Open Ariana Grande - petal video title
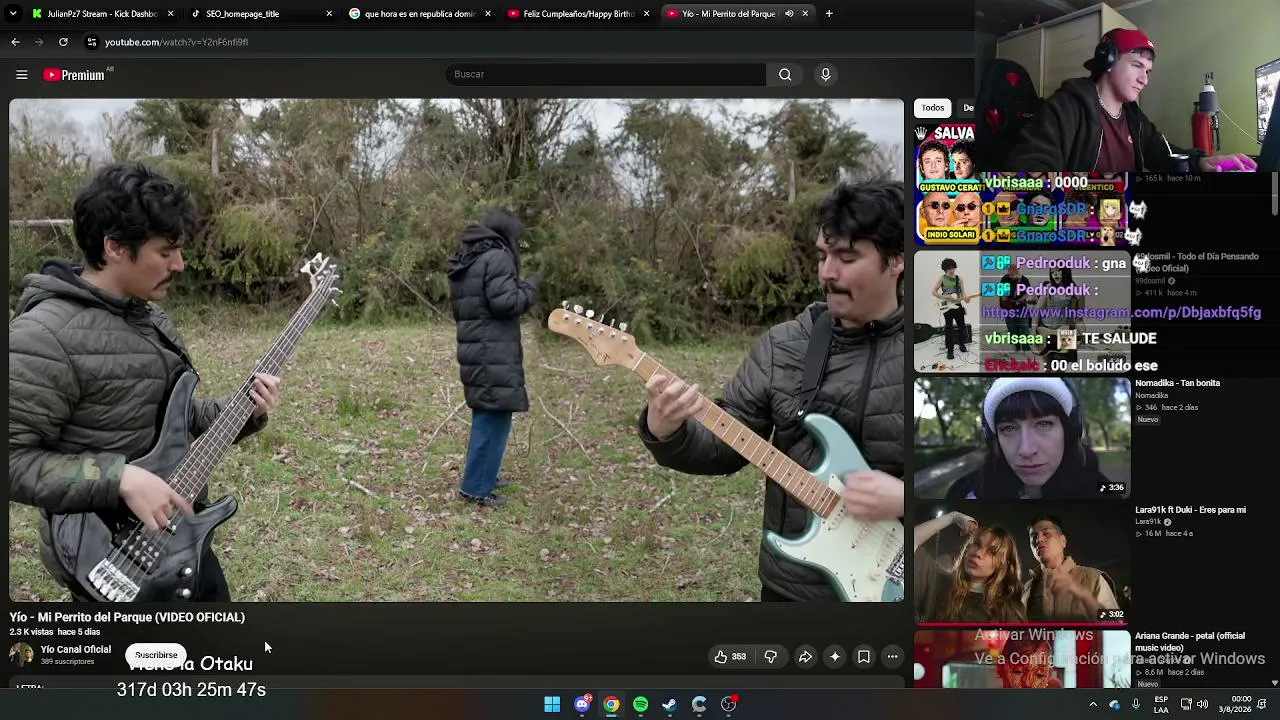 [1190, 642]
